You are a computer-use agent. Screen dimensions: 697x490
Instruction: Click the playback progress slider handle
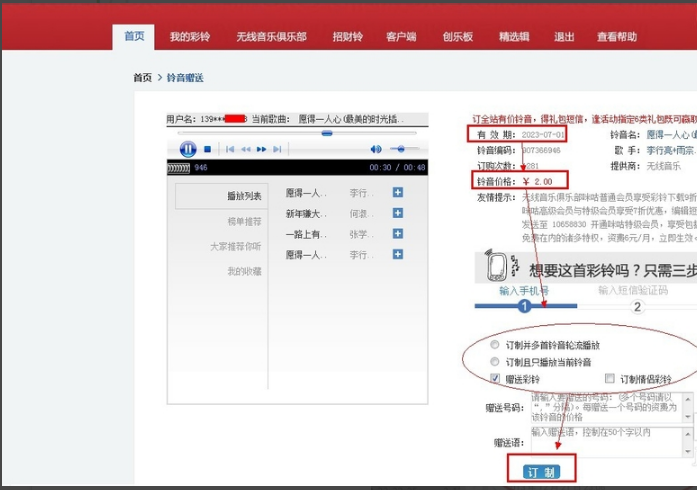tap(327, 133)
